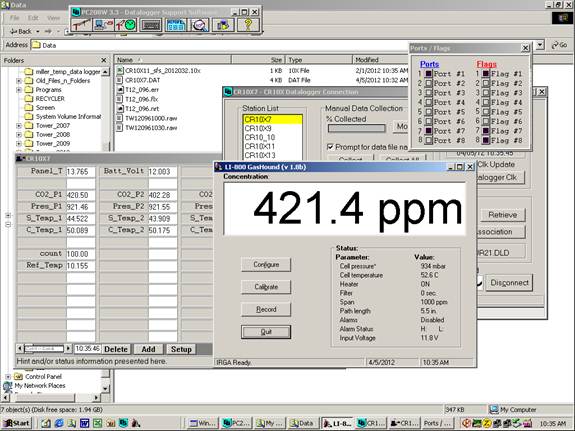Select the CR10X11_sfs_2012032.10x file icon
This screenshot has width=575, height=431.
tap(120, 70)
